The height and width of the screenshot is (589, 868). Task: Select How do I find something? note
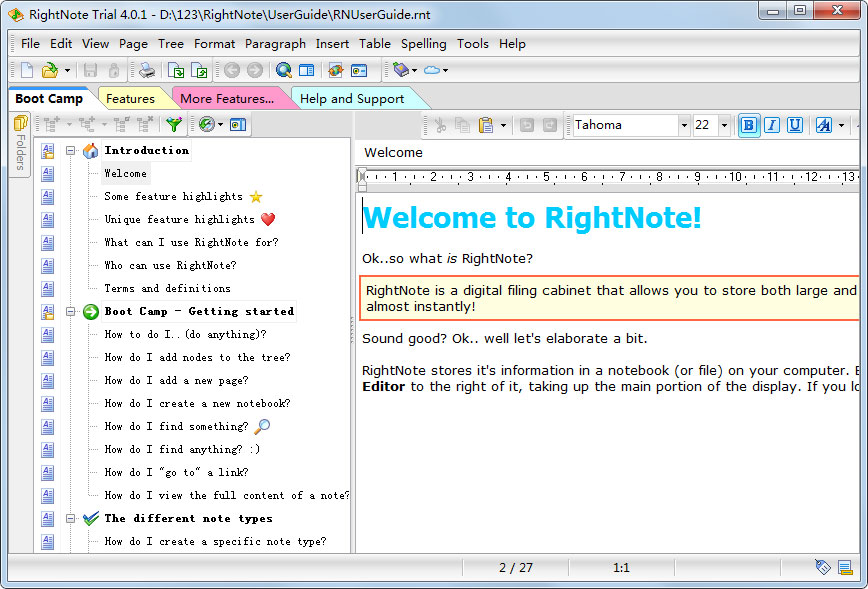(176, 427)
